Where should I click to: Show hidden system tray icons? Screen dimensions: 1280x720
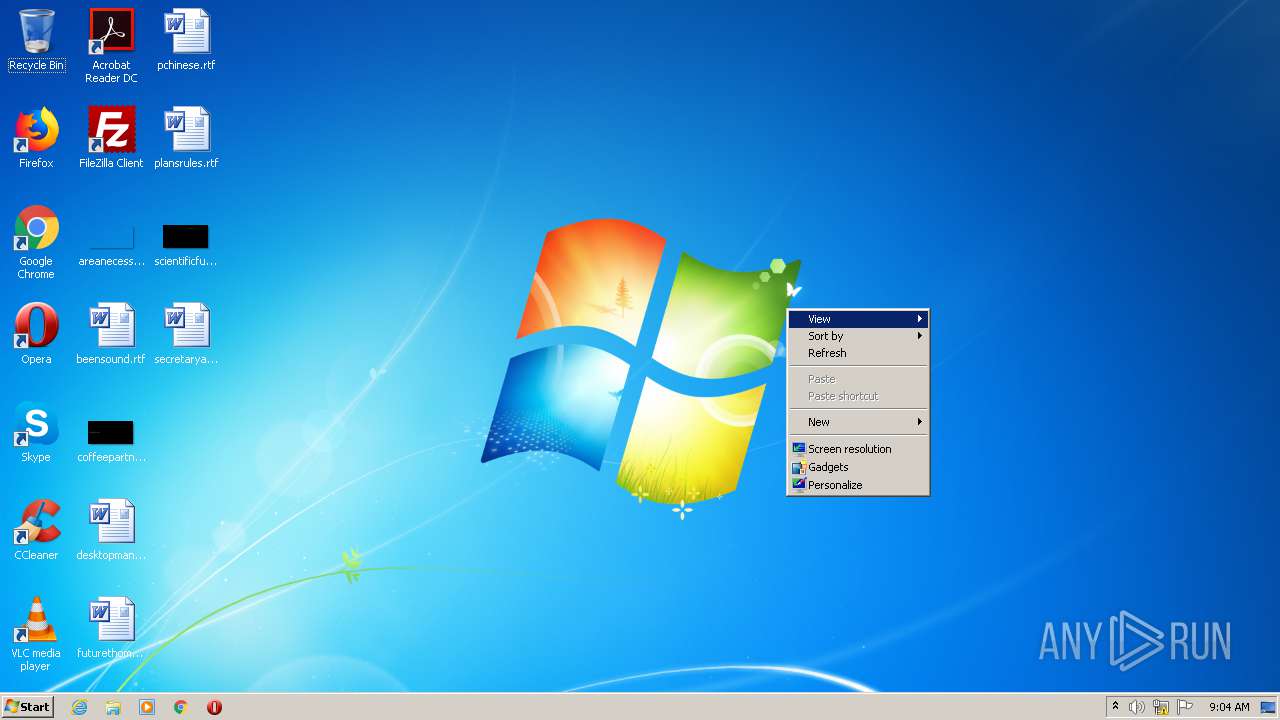(x=1115, y=707)
